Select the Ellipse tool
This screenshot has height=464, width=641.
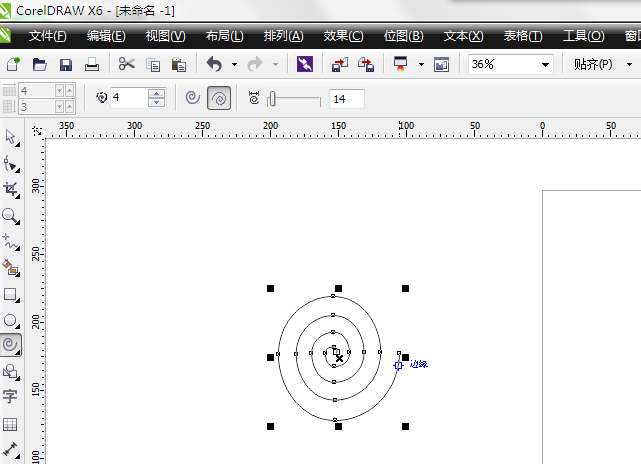11,321
